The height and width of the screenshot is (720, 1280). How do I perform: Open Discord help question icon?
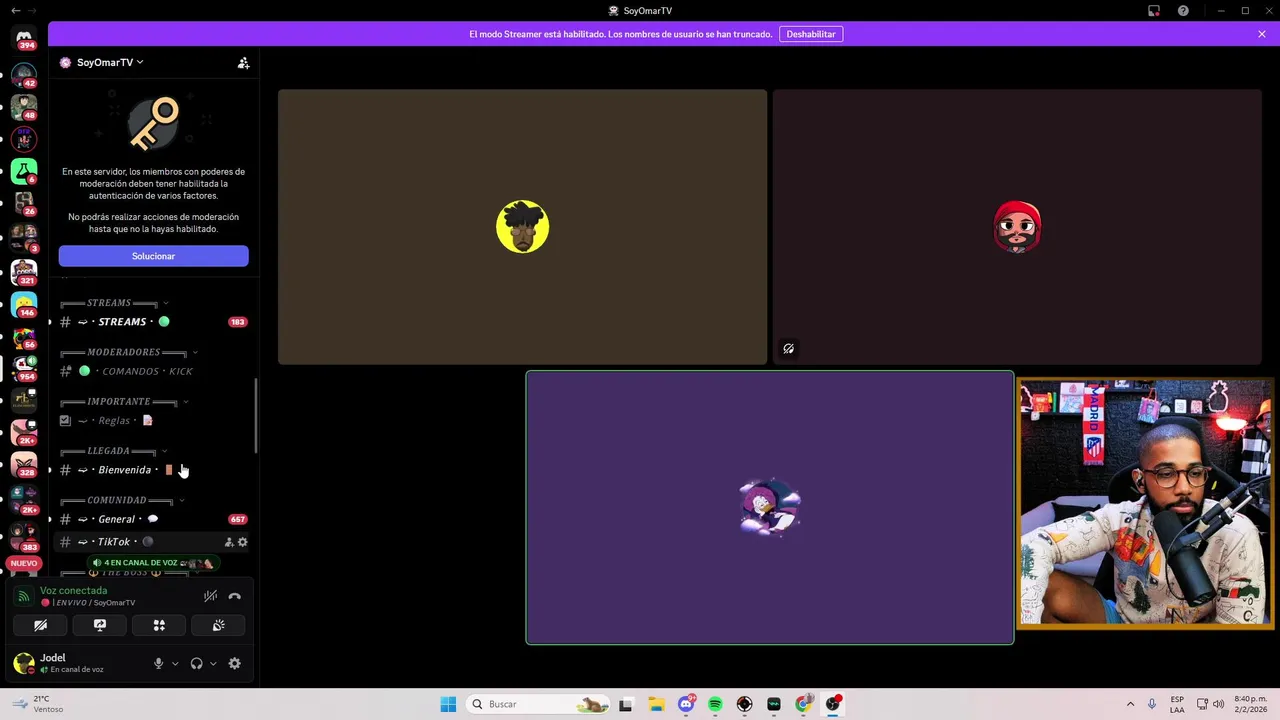click(x=1184, y=11)
